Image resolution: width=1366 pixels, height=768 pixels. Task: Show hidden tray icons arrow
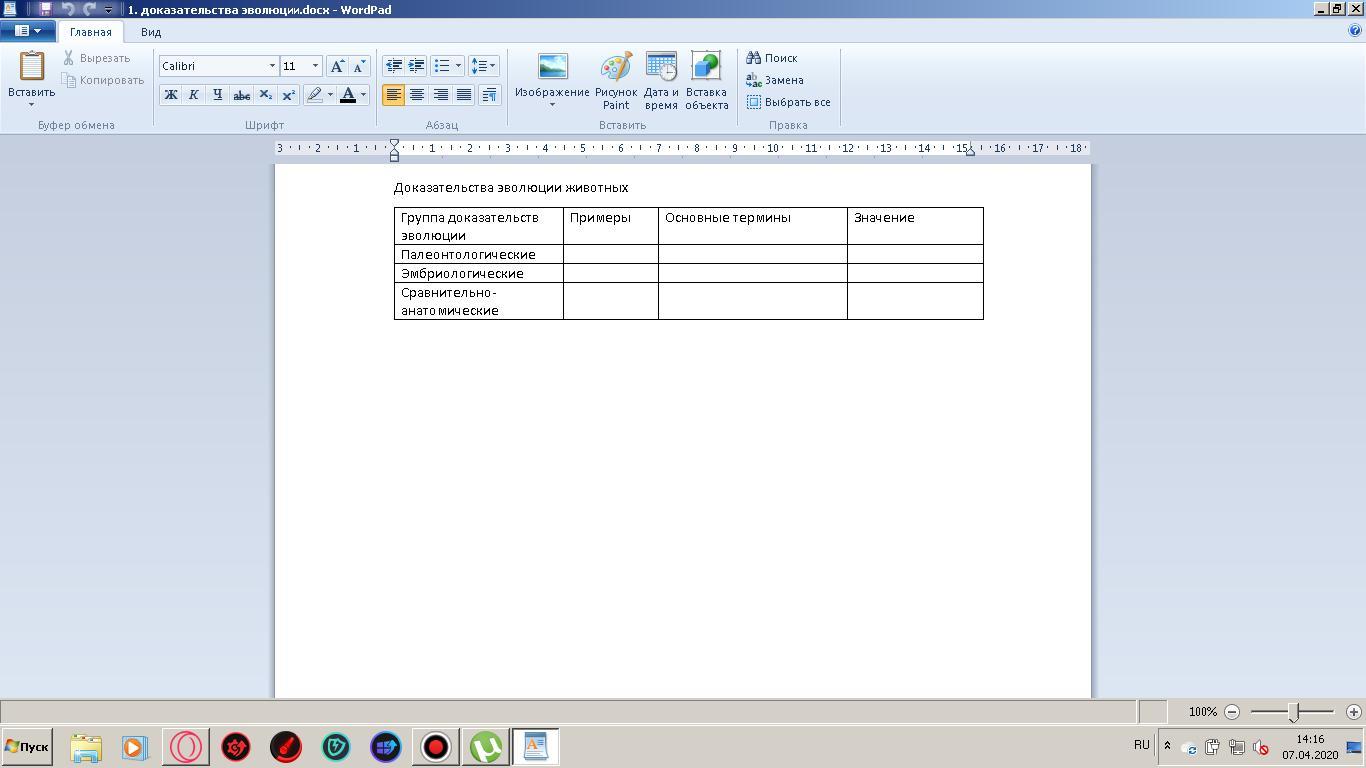pyautogui.click(x=1166, y=747)
